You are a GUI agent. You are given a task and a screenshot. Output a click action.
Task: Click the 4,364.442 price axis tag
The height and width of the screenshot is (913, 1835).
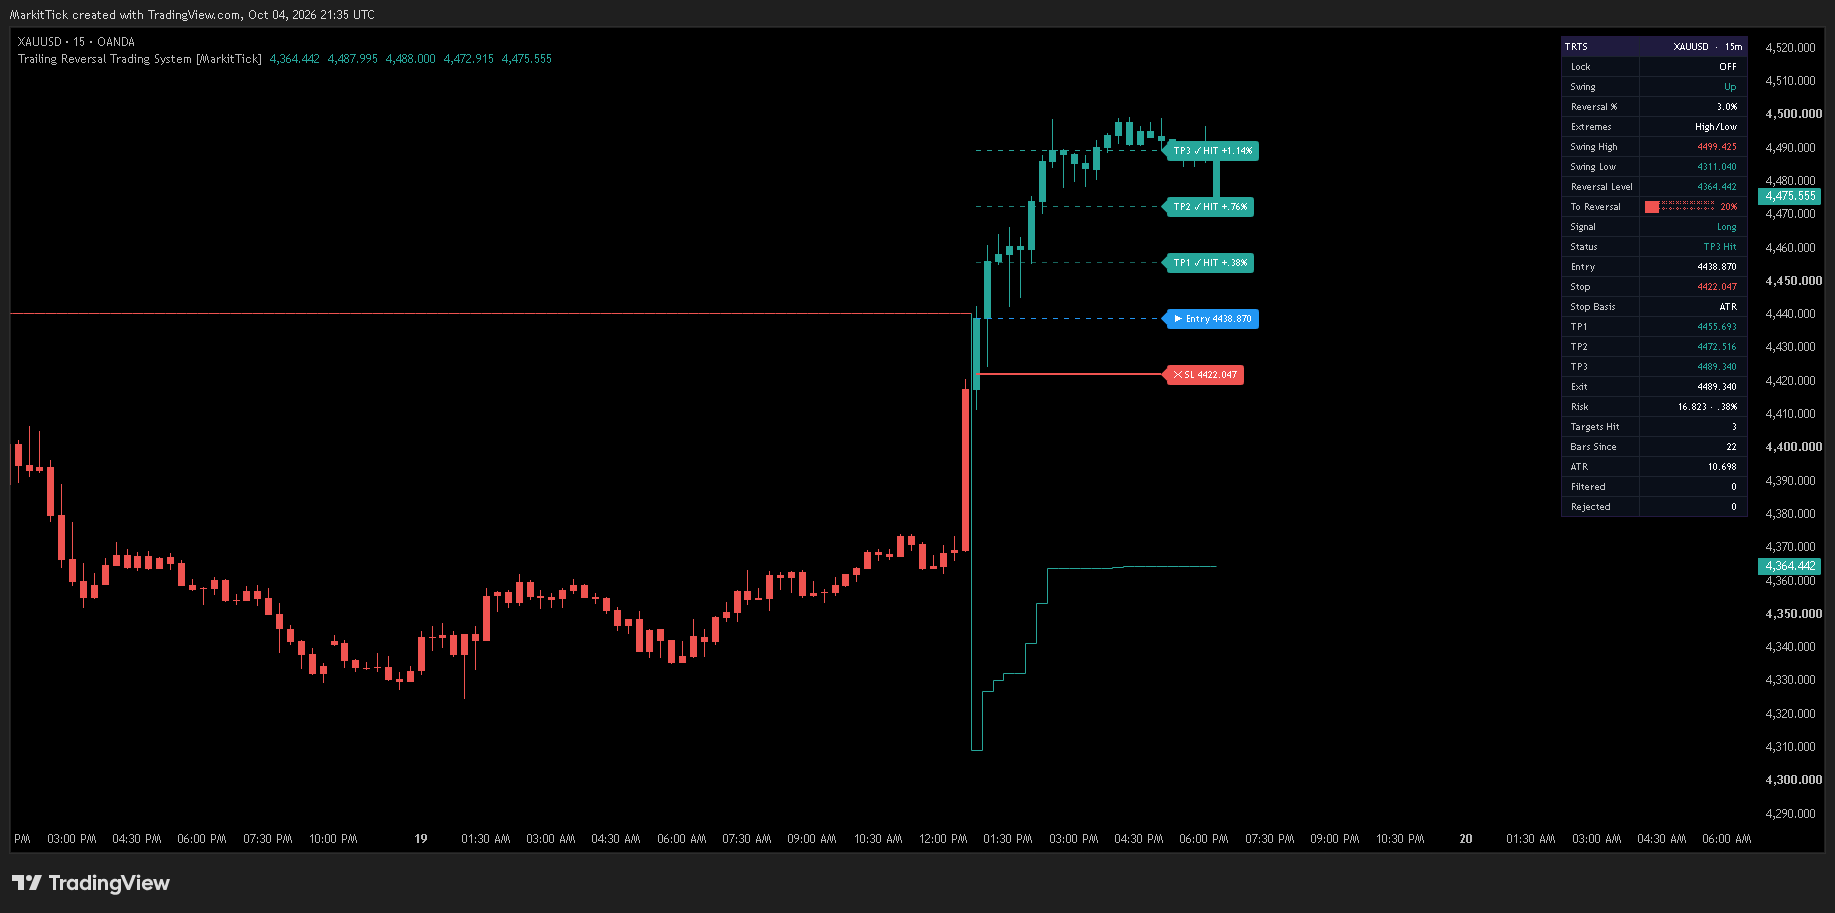click(x=1790, y=566)
